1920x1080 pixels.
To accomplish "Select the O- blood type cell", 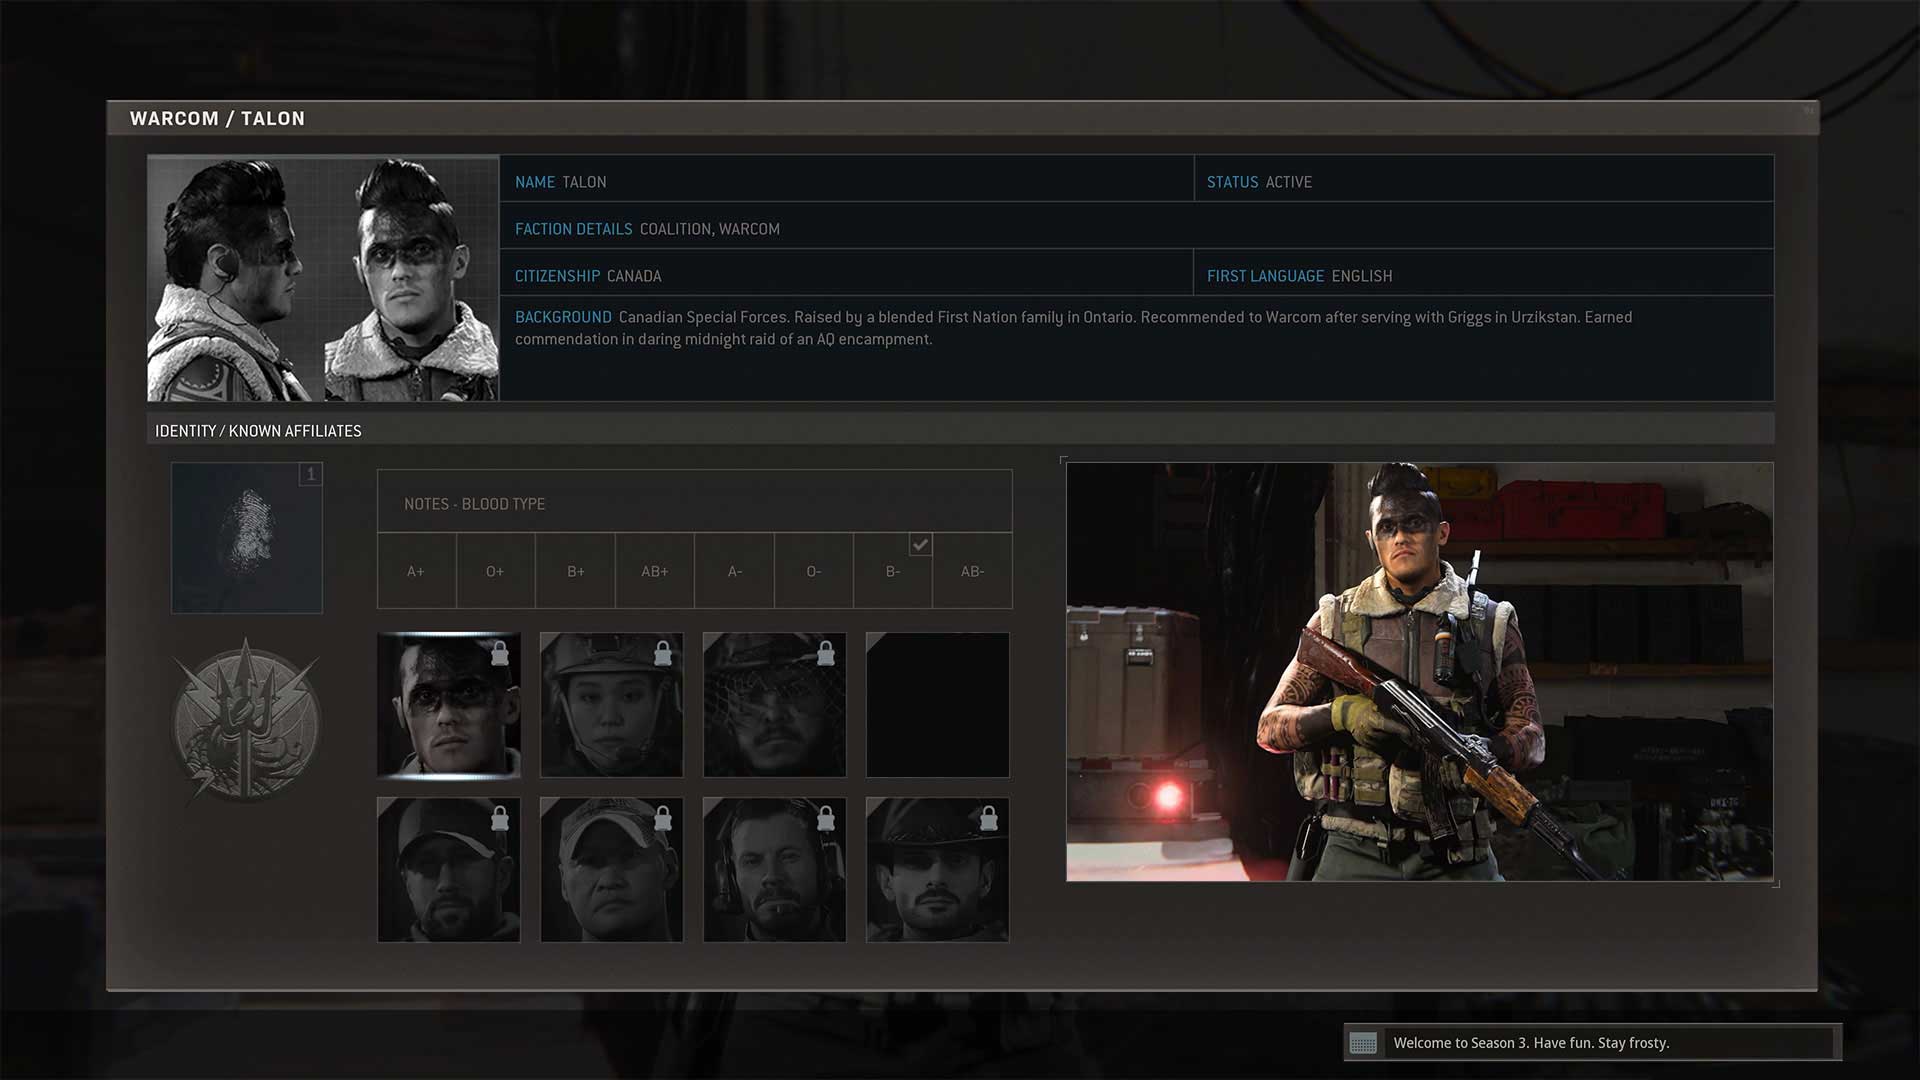I will point(813,571).
